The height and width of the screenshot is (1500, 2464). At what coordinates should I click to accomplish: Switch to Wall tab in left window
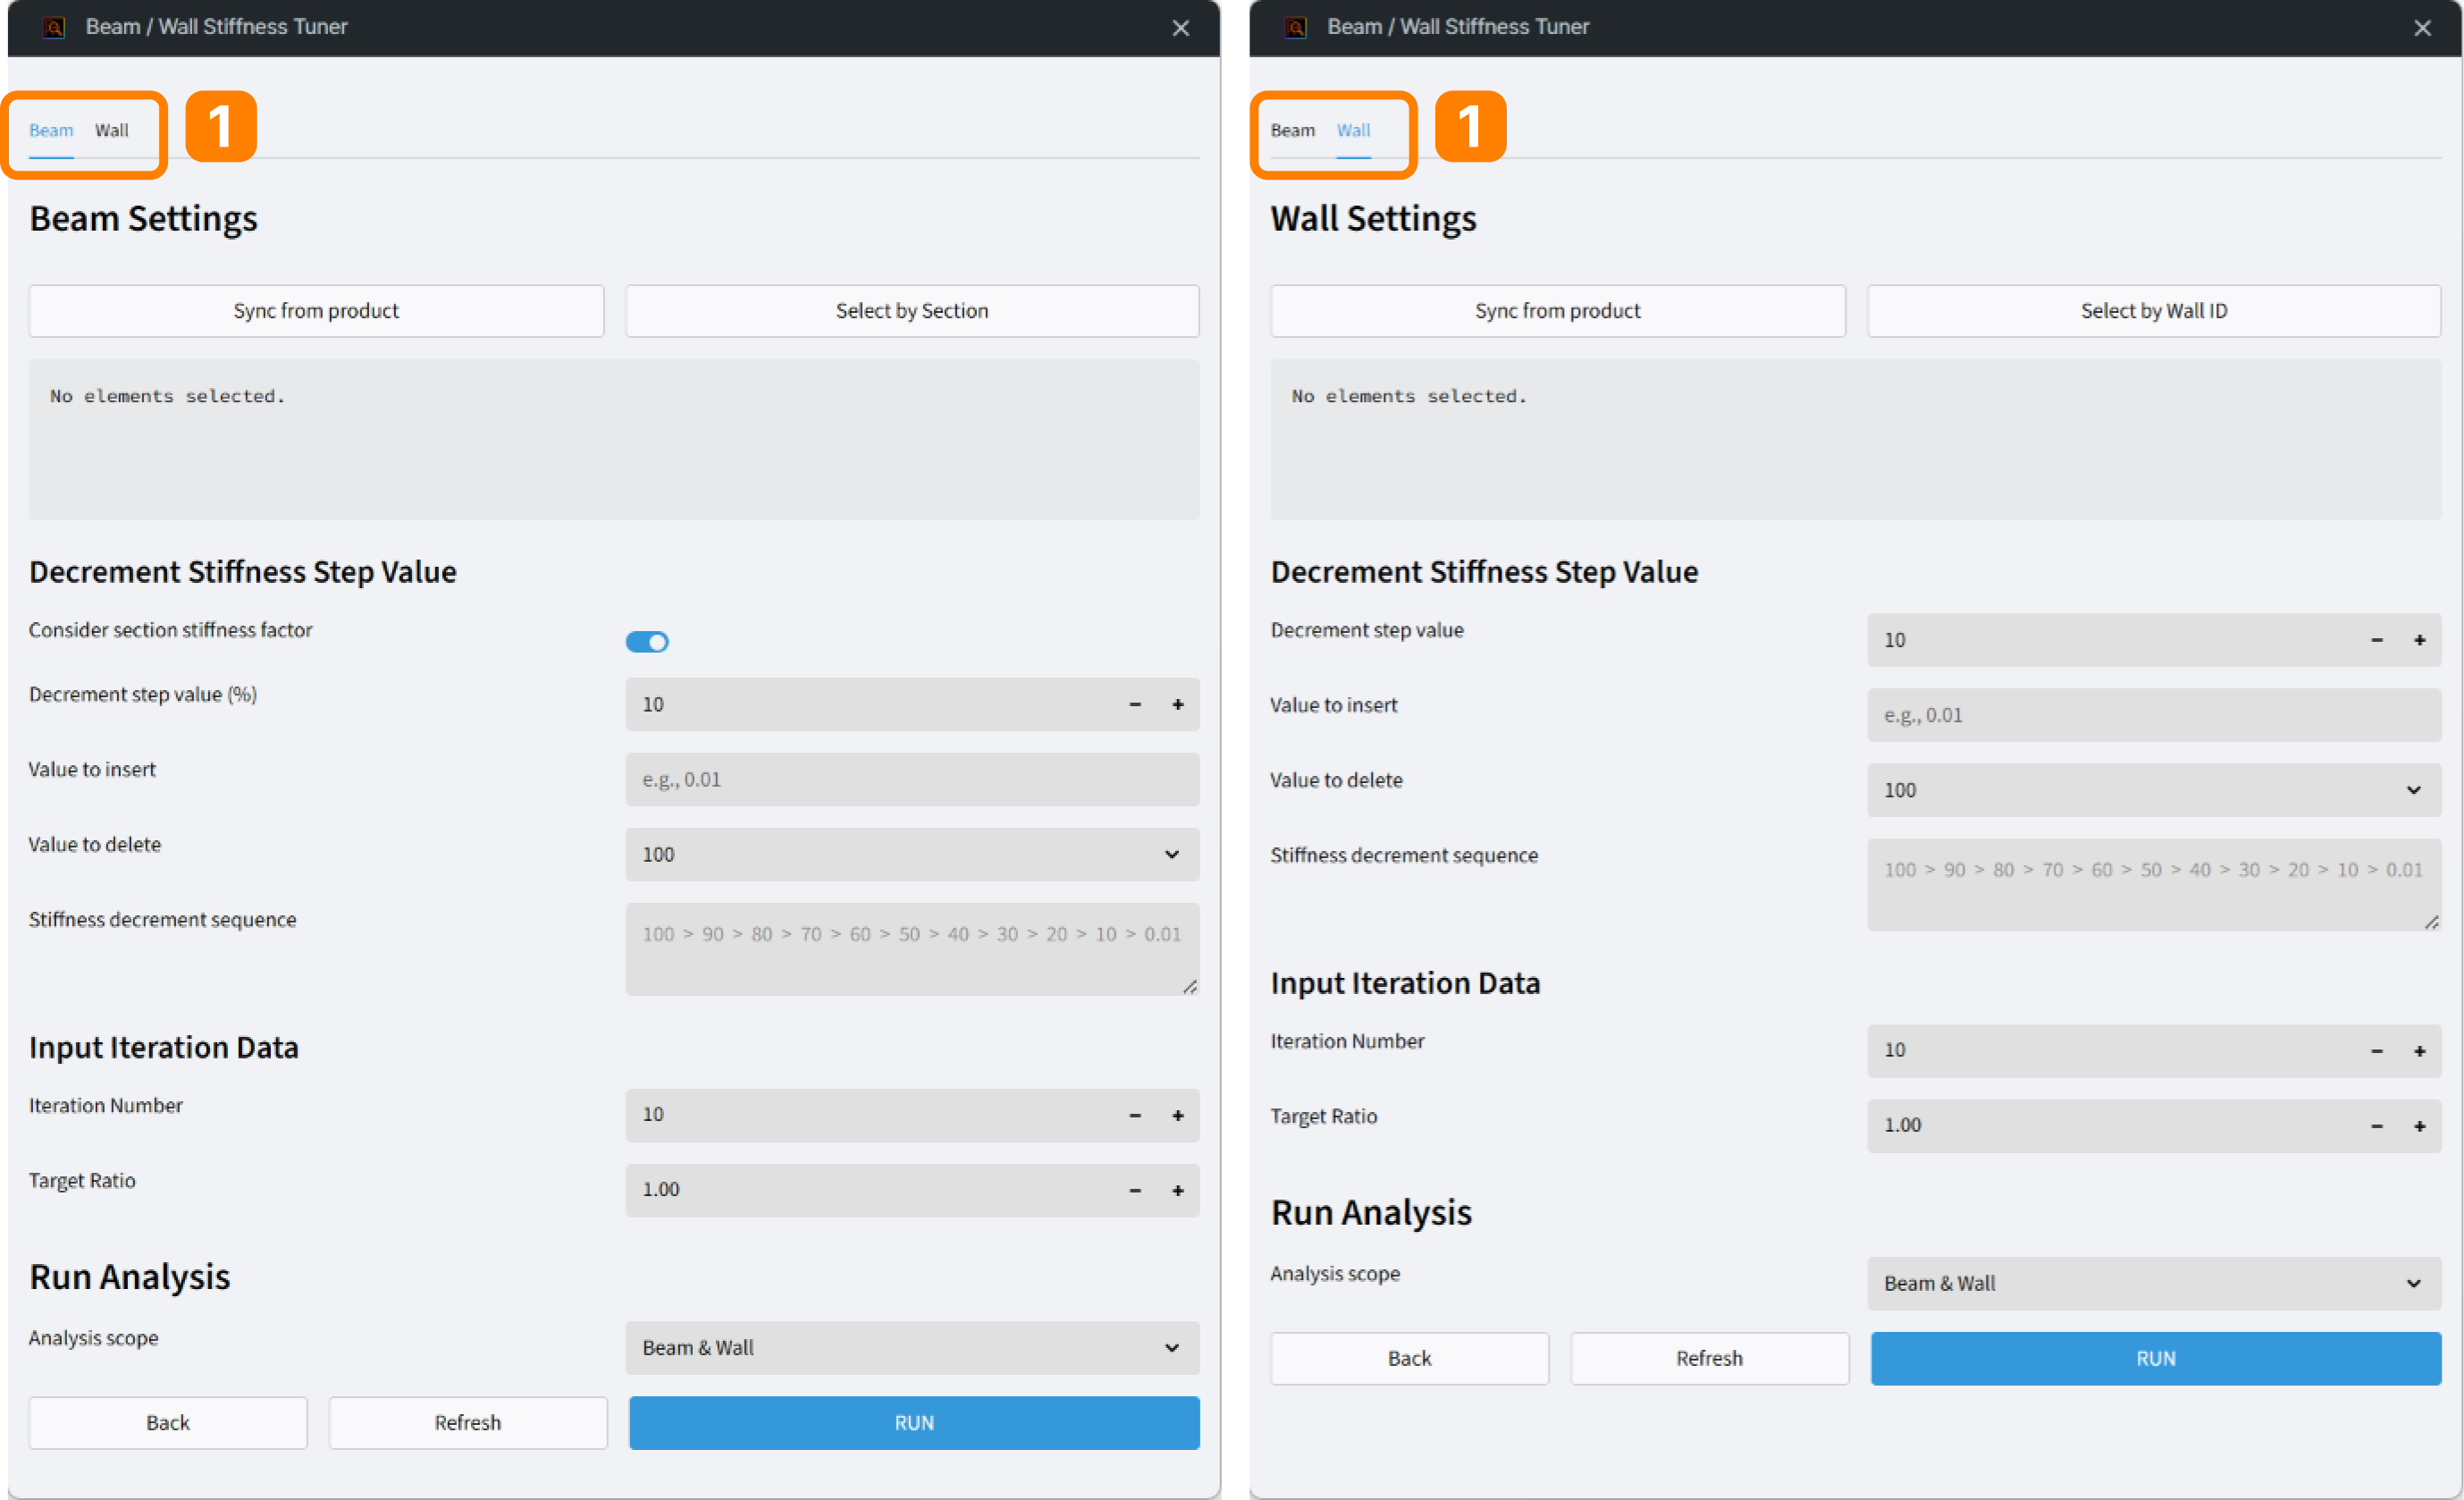coord(112,130)
